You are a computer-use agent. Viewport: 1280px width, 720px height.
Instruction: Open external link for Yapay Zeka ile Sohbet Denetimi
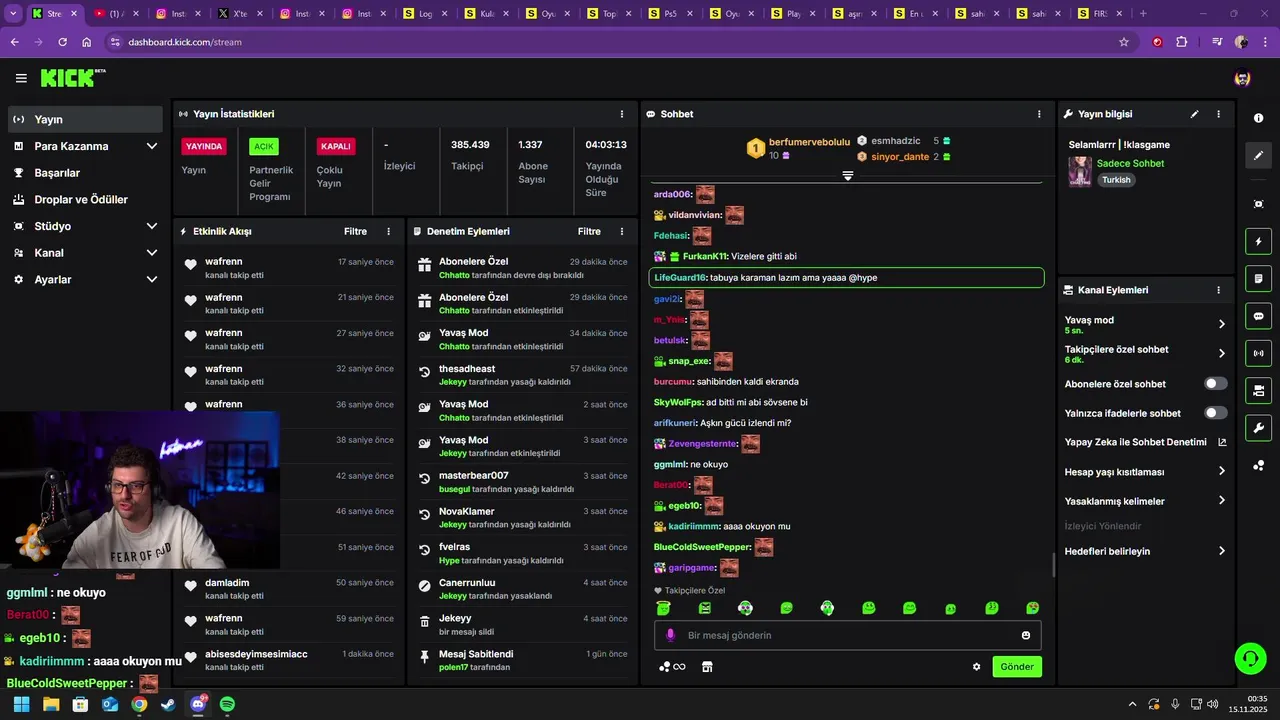[x=1222, y=442]
